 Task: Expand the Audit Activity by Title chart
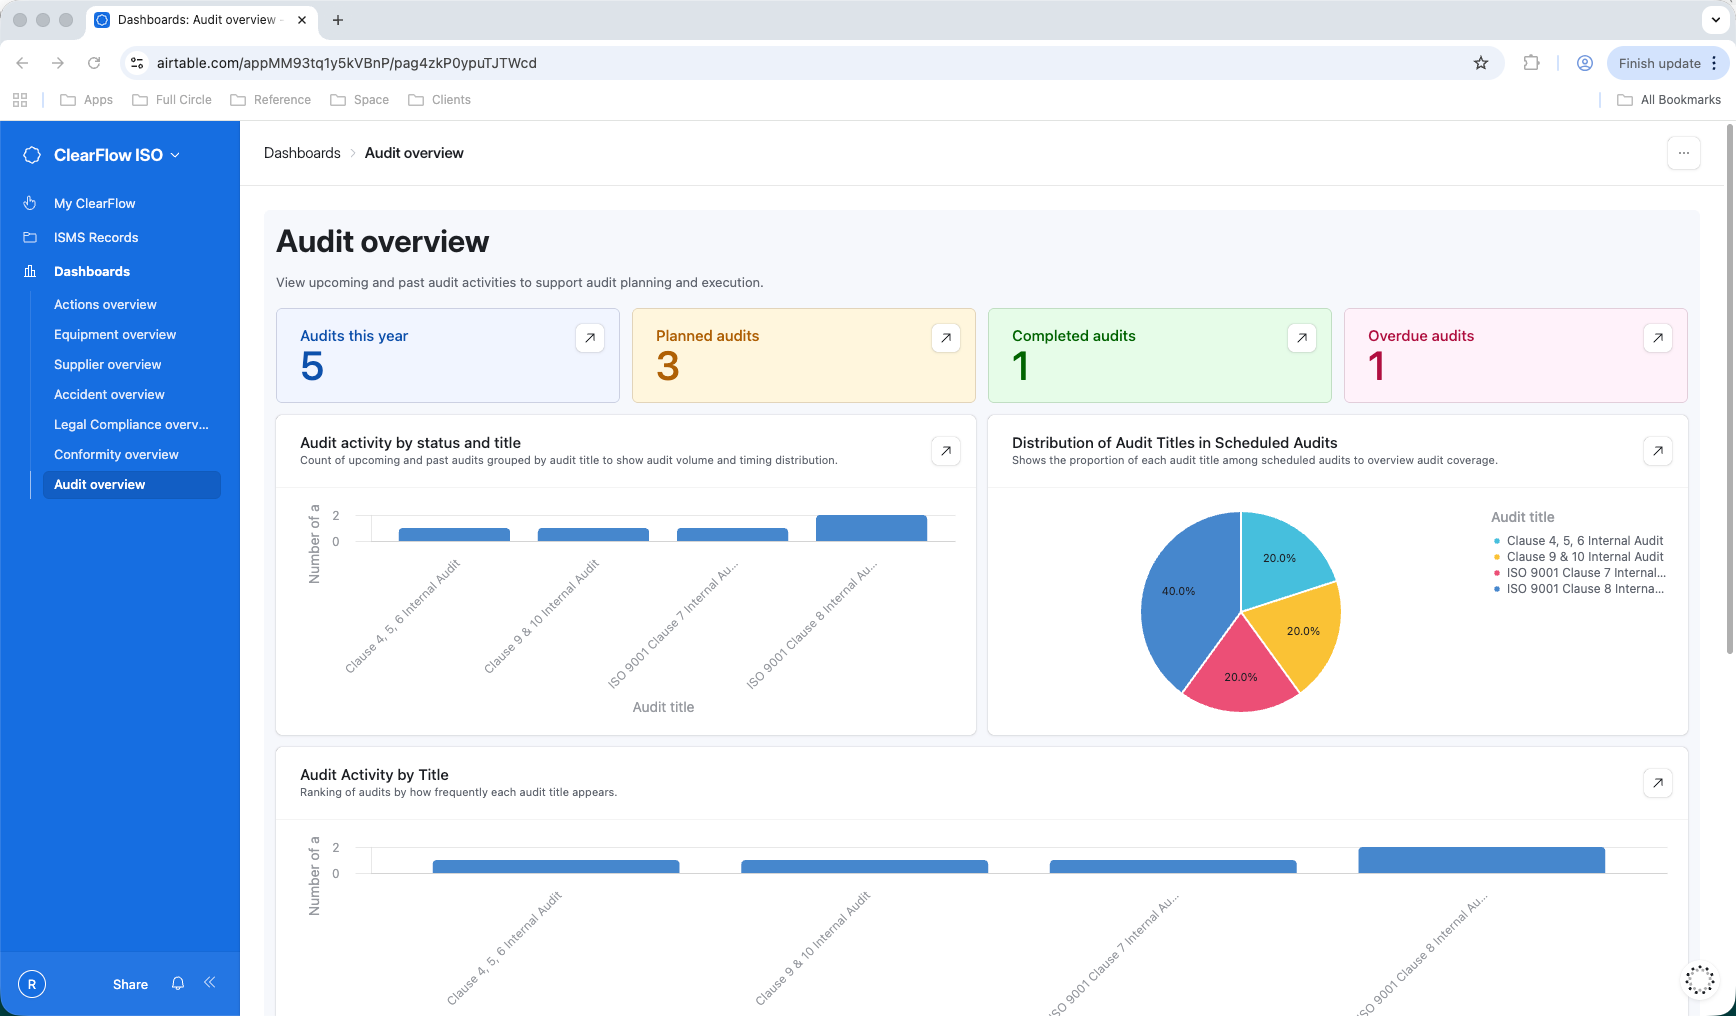1657,783
